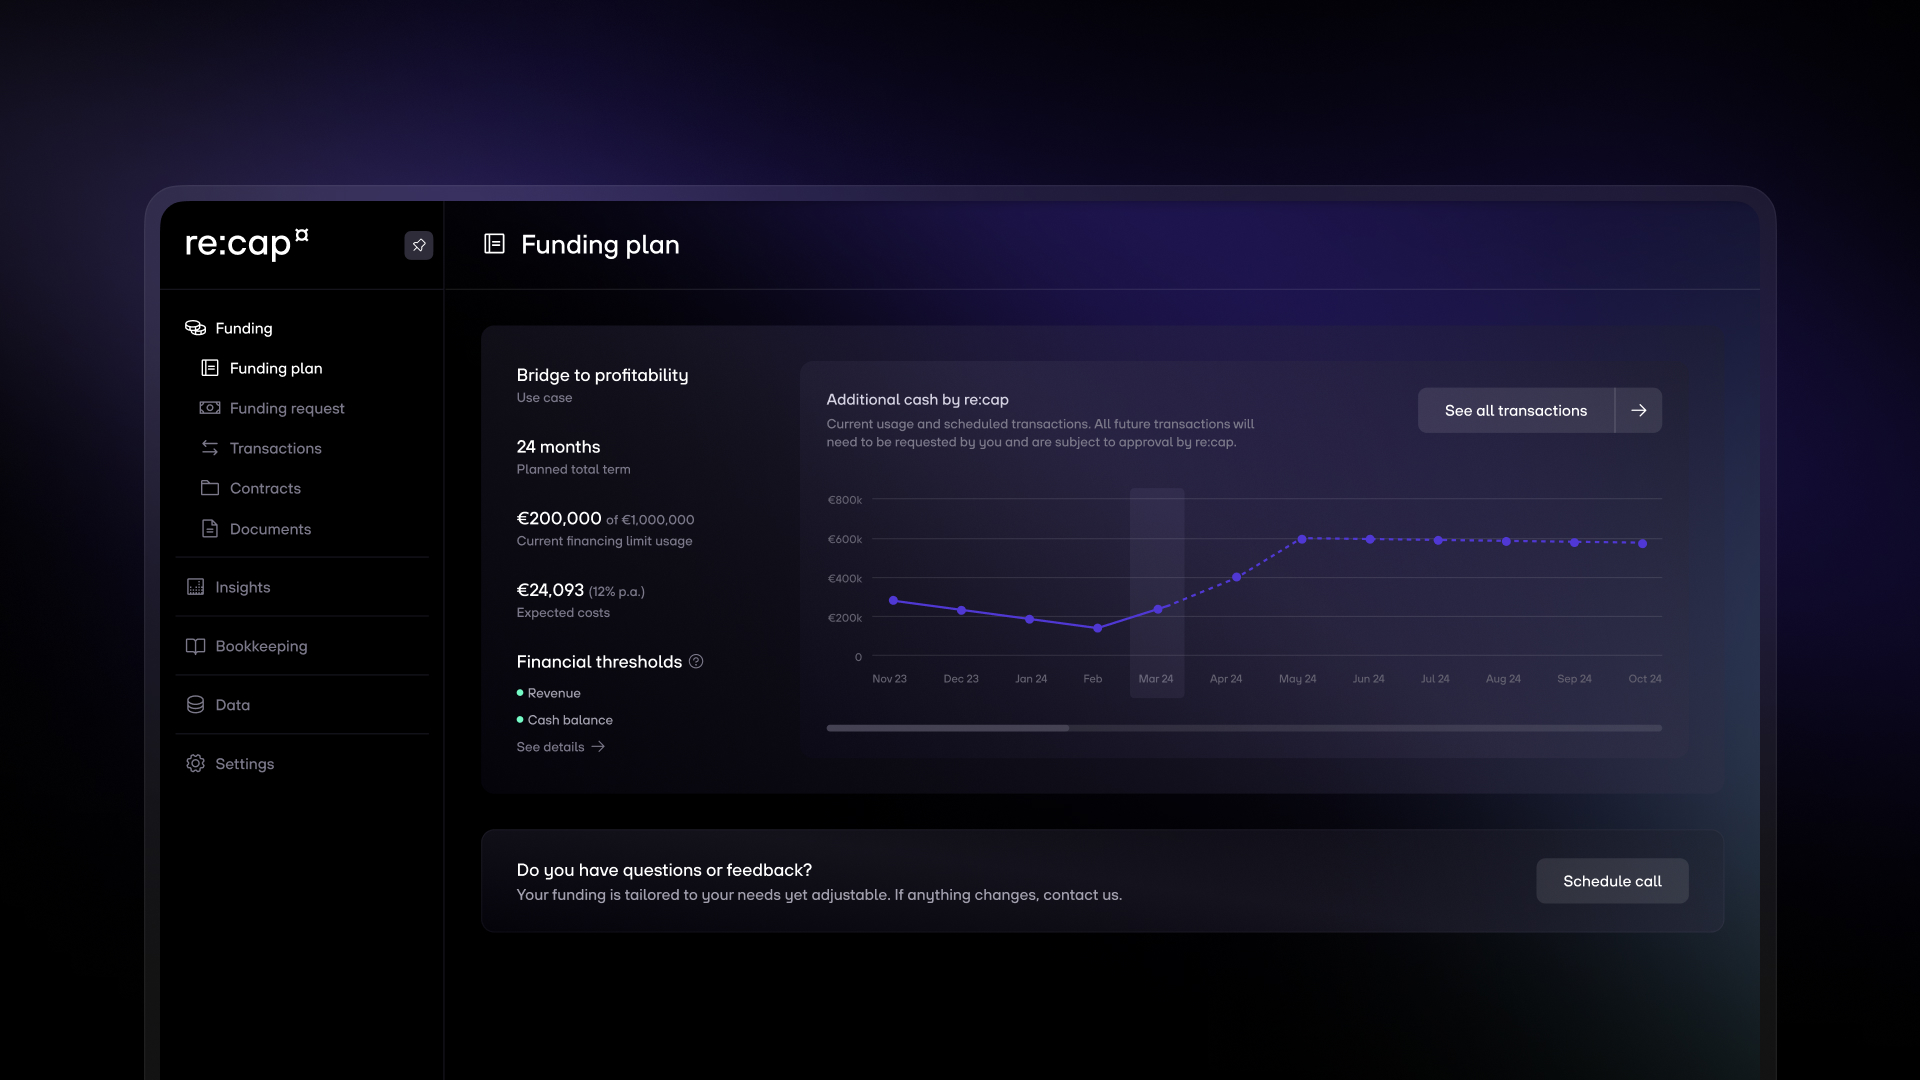Open the Settings menu item
Screen dimensions: 1920x1080
(x=244, y=764)
